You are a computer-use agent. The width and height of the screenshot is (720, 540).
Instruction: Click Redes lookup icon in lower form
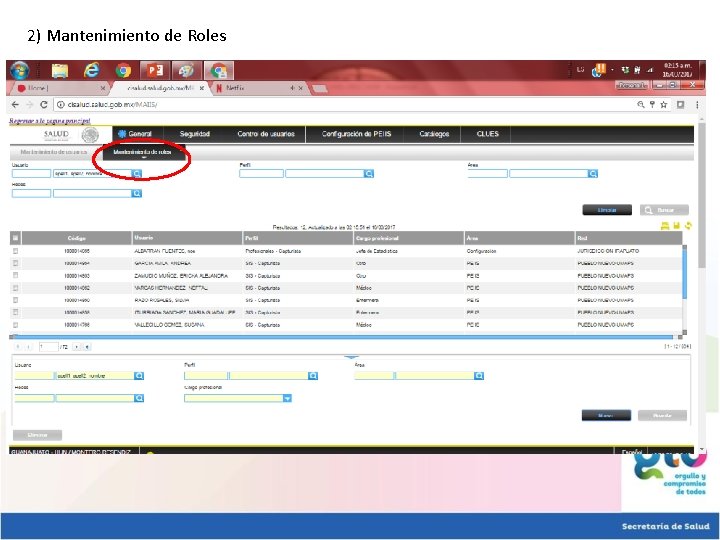[x=139, y=398]
